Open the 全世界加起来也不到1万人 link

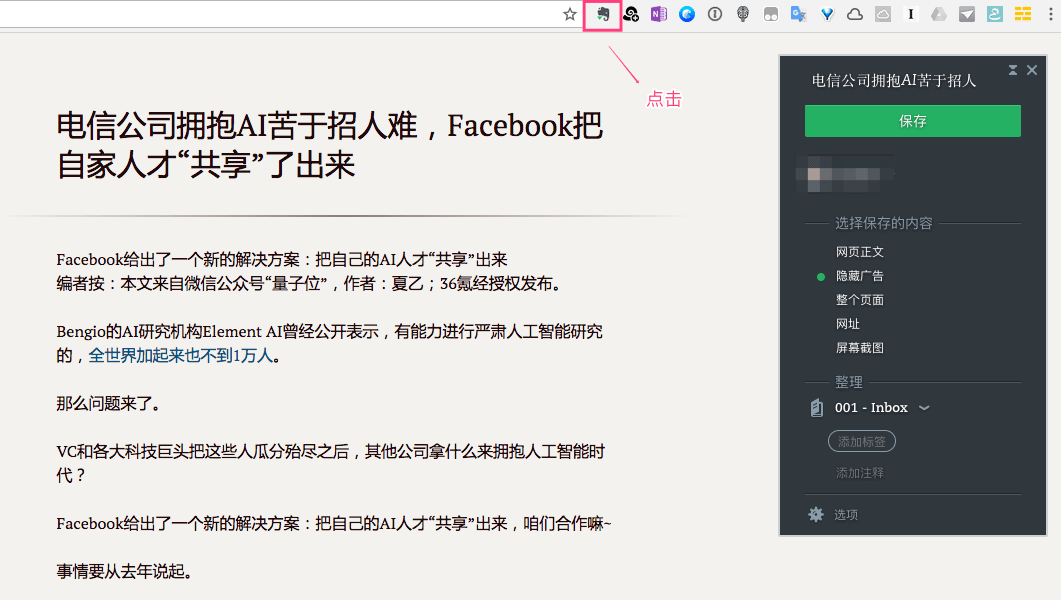click(180, 355)
